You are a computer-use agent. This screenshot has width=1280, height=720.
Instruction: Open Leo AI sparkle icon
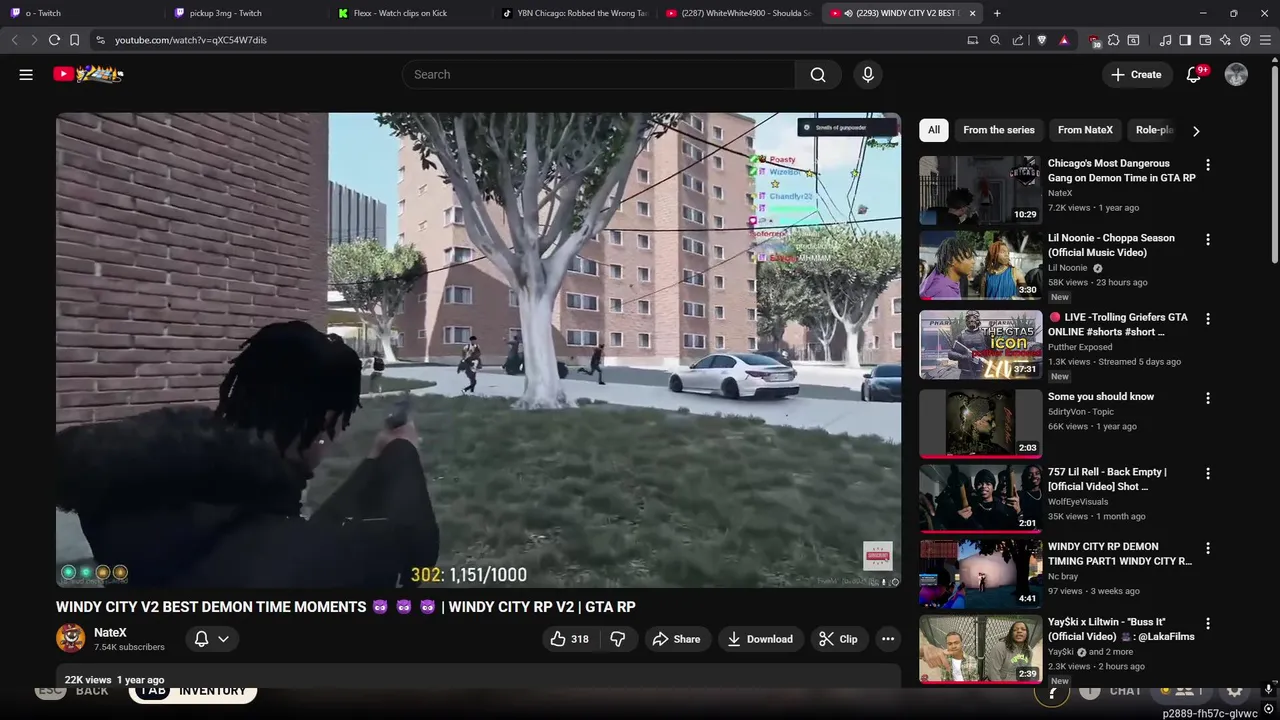pos(1225,40)
